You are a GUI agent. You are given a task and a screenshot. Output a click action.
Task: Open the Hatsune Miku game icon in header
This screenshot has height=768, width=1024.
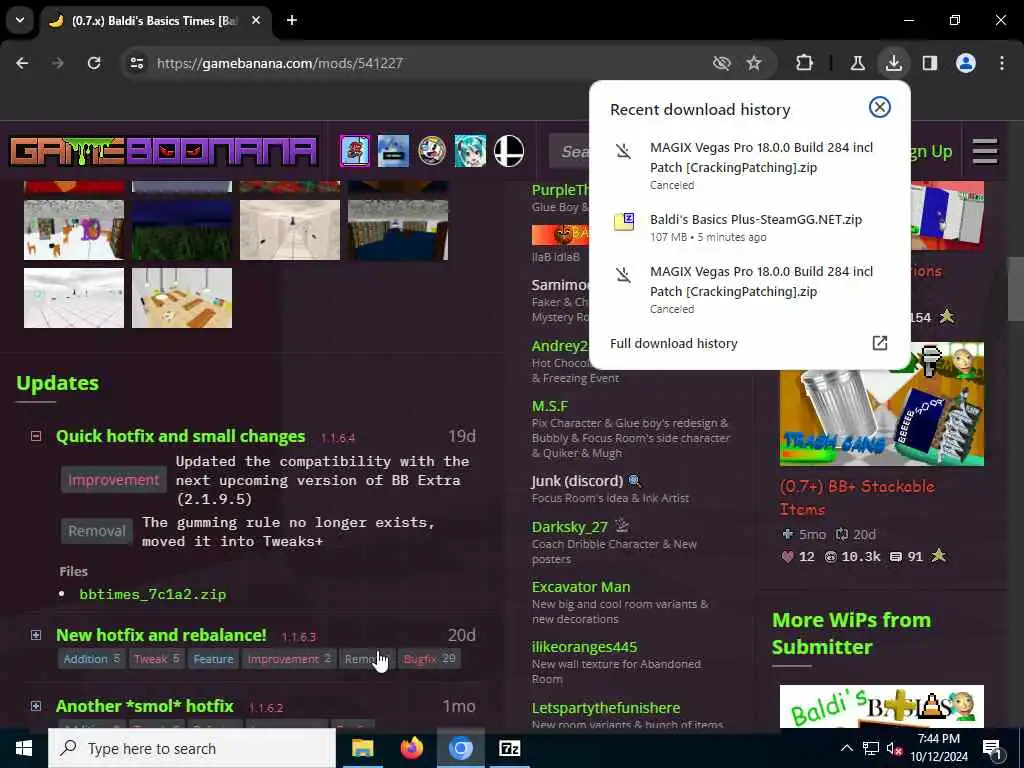click(x=470, y=151)
